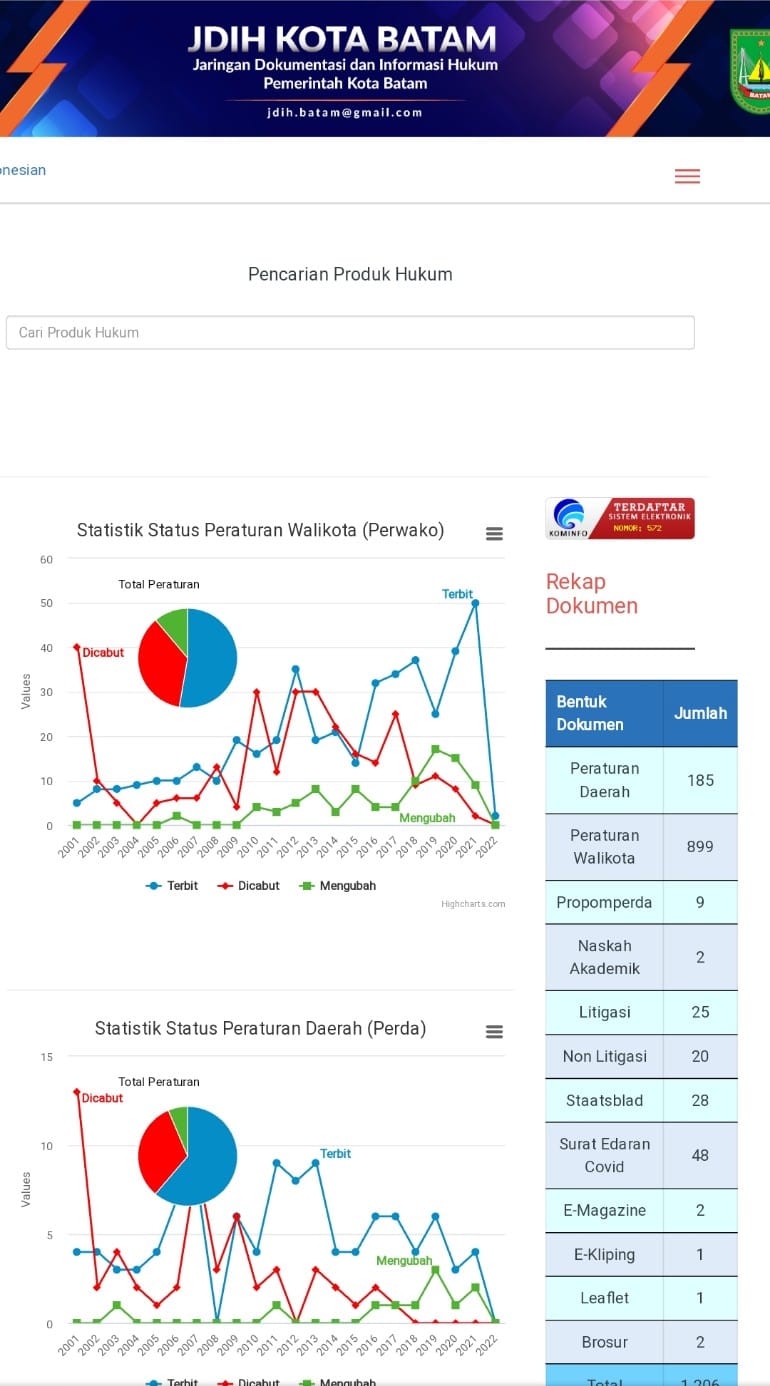Open the hamburger navigation menu

[687, 176]
